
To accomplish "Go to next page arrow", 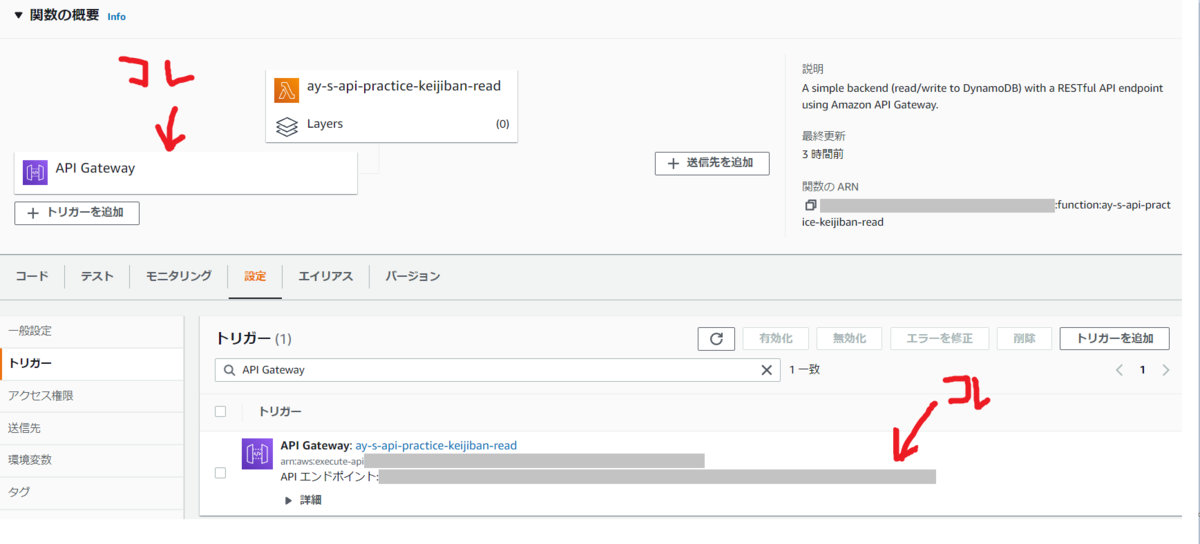I will coord(1166,370).
